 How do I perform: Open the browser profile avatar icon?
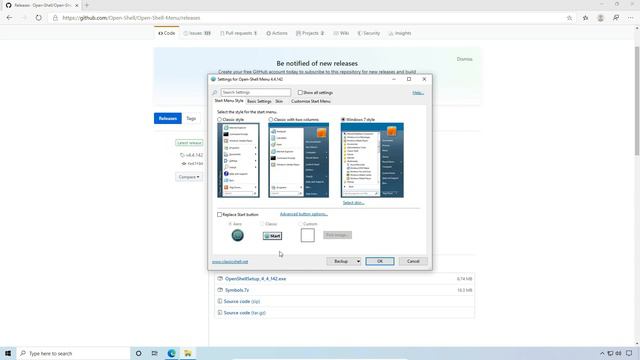pos(600,18)
